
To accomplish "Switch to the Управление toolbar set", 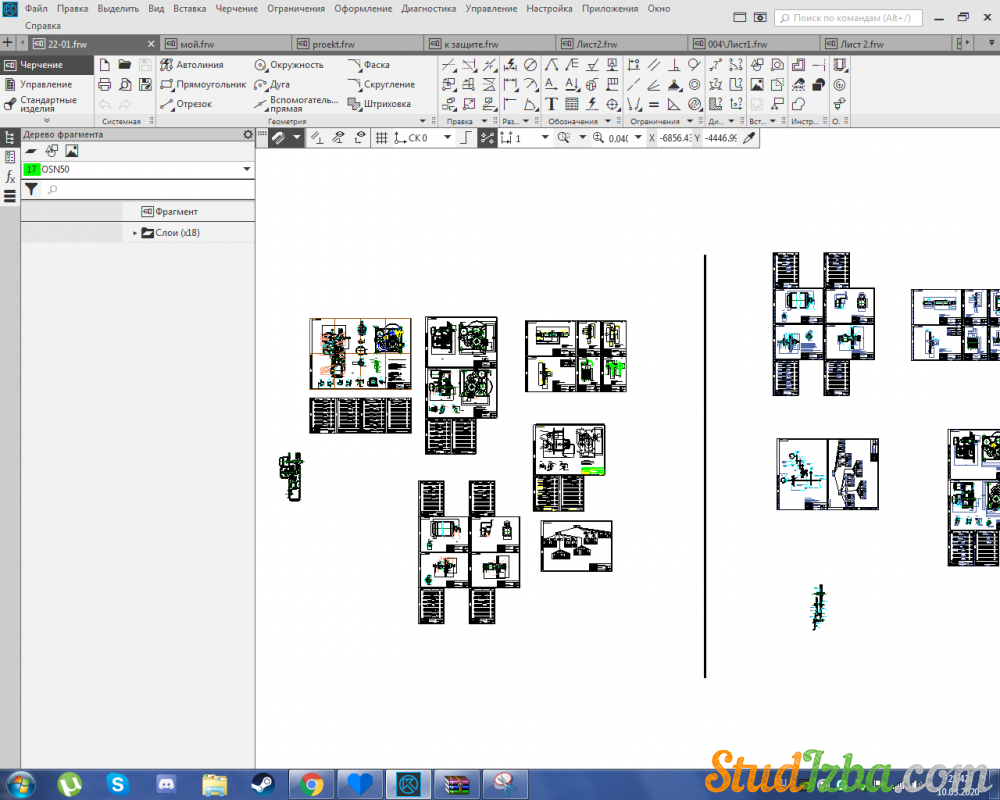I will tap(46, 85).
